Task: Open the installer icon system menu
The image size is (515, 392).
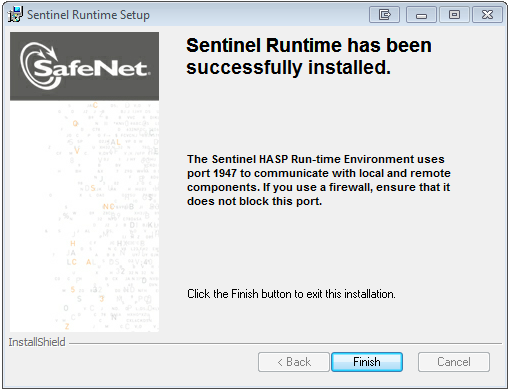Action: [x=15, y=14]
